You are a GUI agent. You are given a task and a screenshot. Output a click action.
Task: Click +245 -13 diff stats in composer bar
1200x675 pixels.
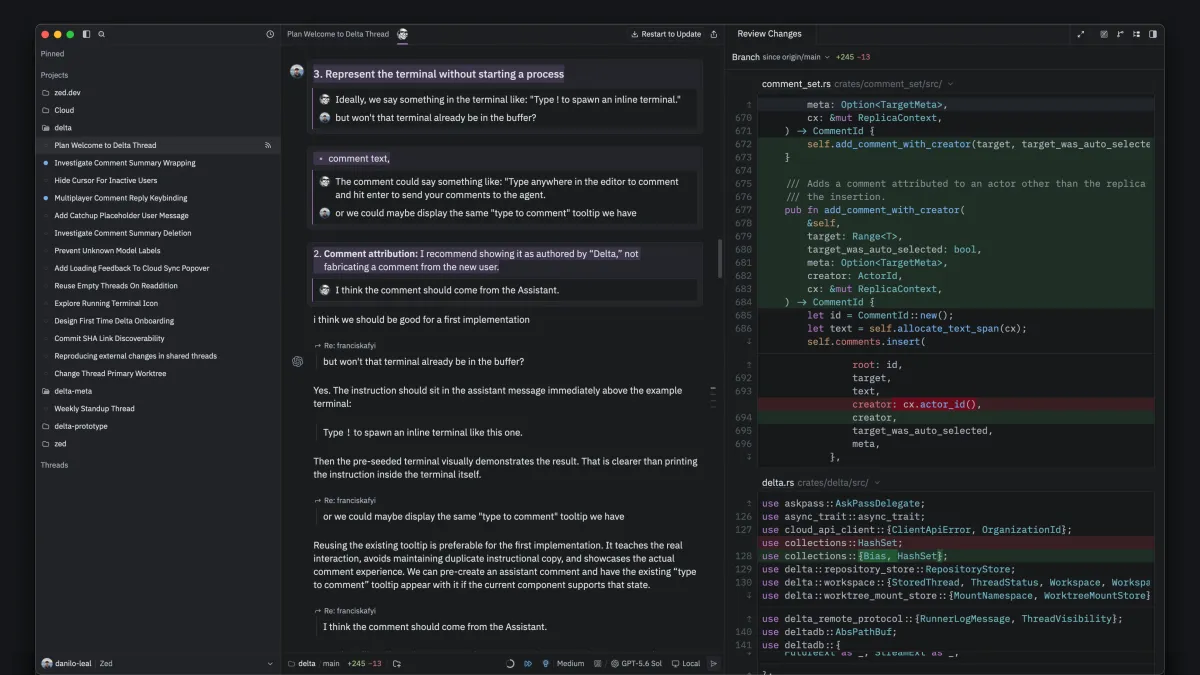[x=364, y=663]
